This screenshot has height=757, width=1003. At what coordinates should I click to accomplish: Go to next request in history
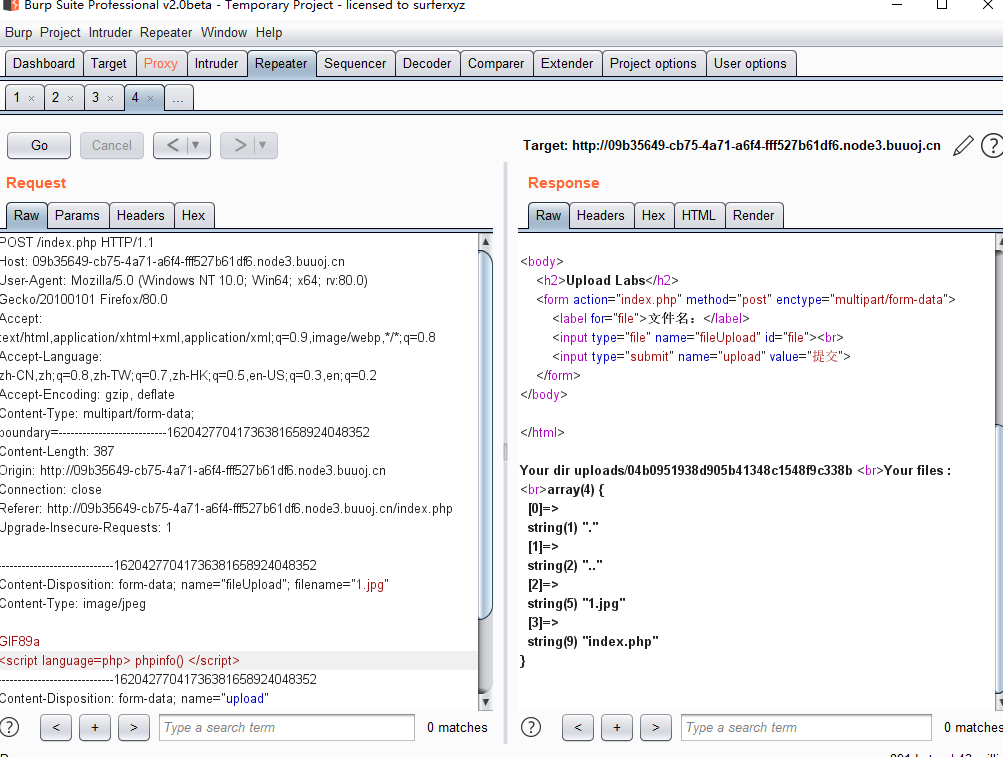click(x=239, y=145)
